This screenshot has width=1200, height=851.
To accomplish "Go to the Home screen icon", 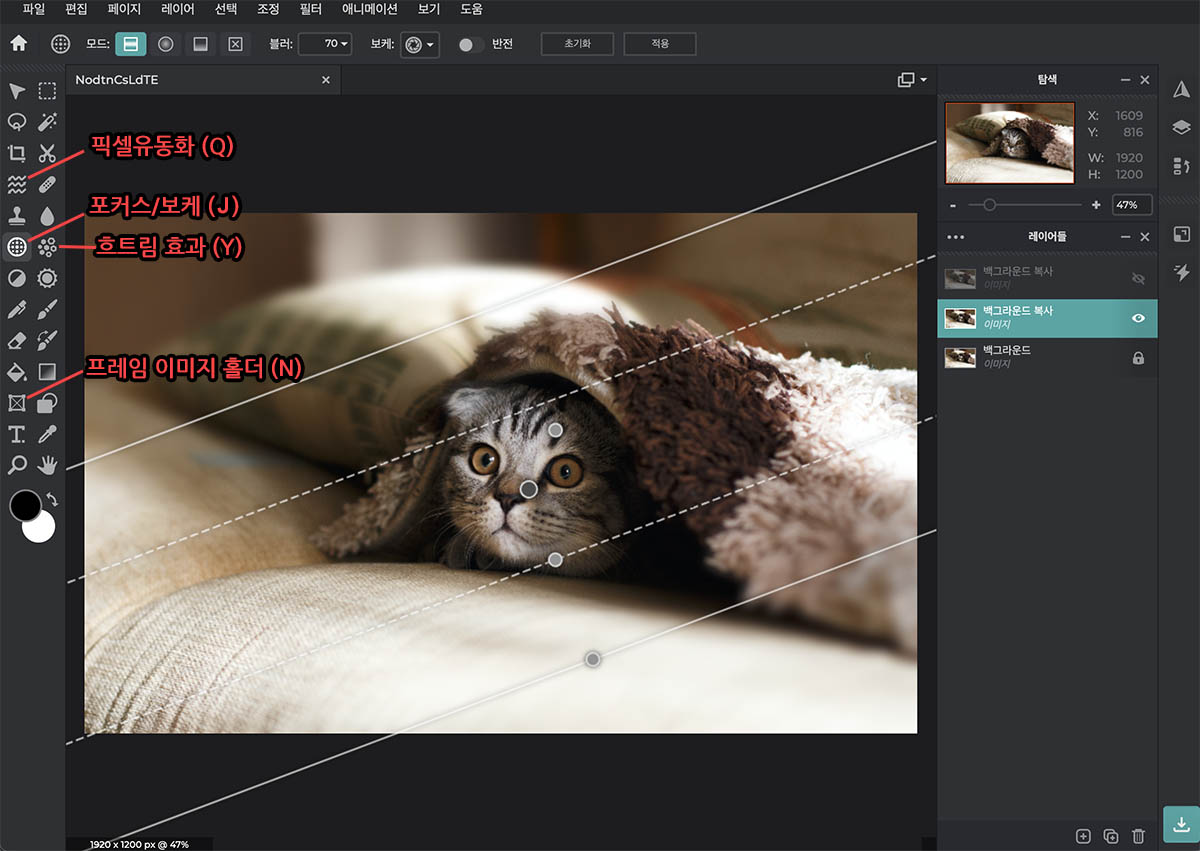I will [x=18, y=44].
